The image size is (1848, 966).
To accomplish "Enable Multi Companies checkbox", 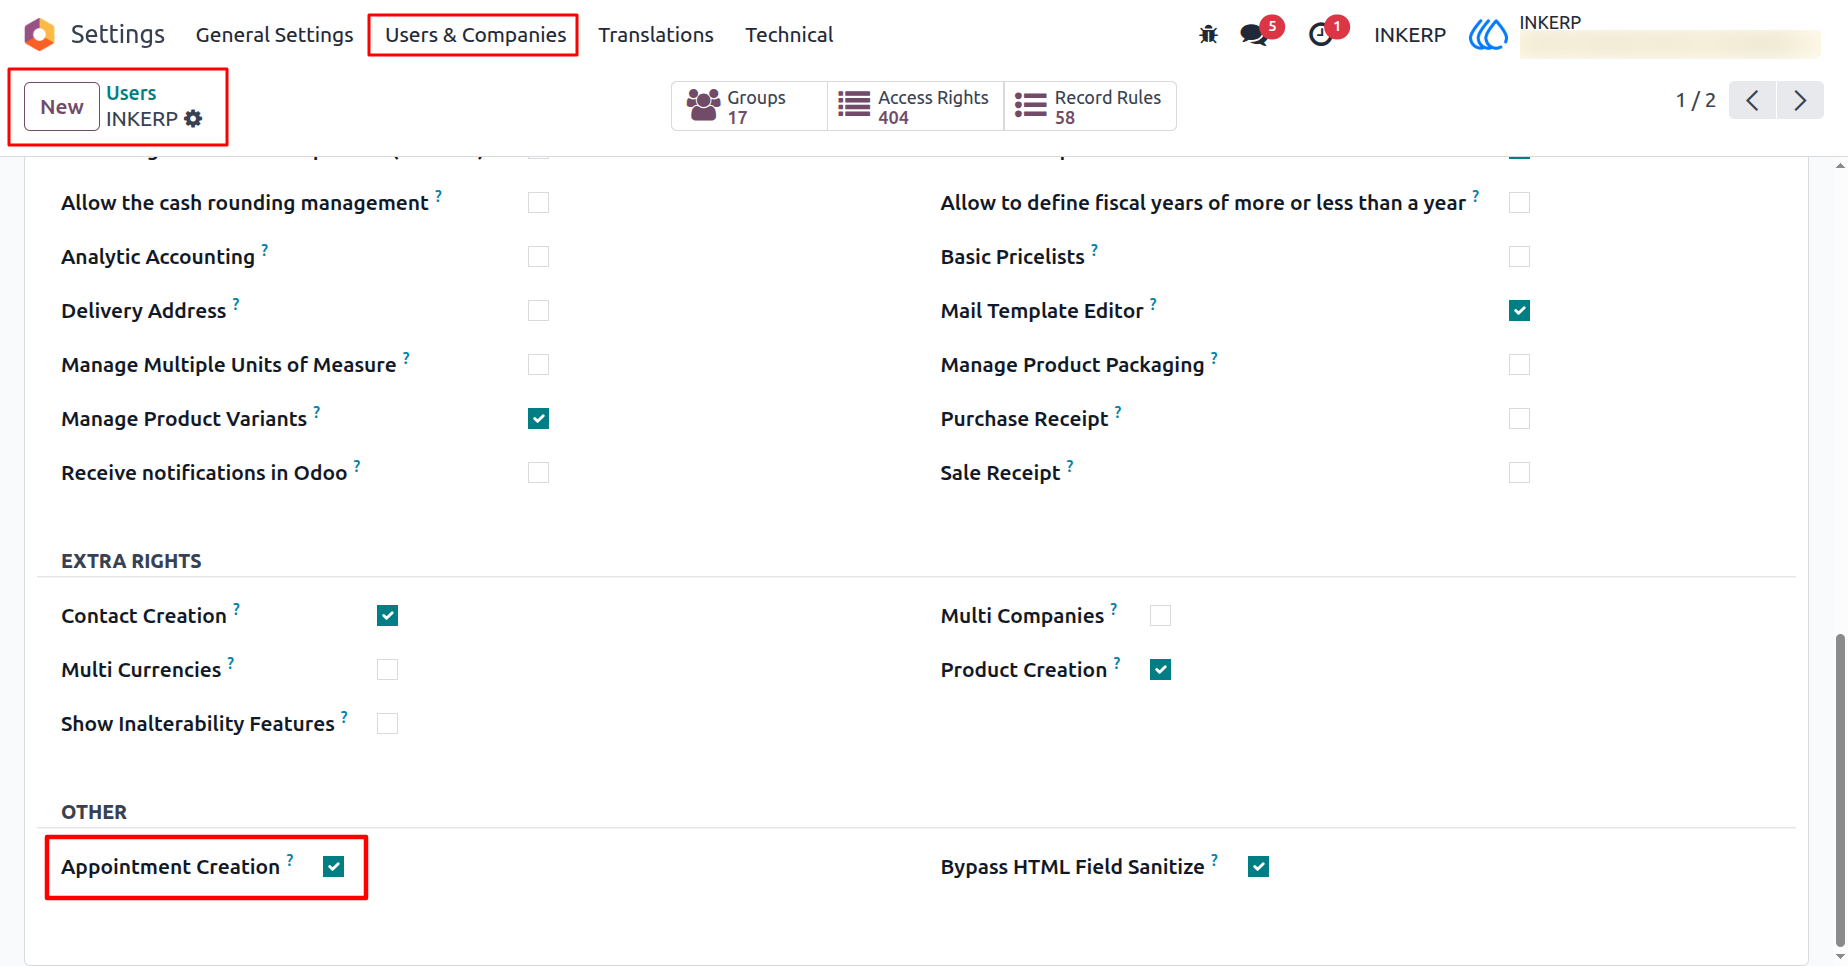I will 1160,616.
